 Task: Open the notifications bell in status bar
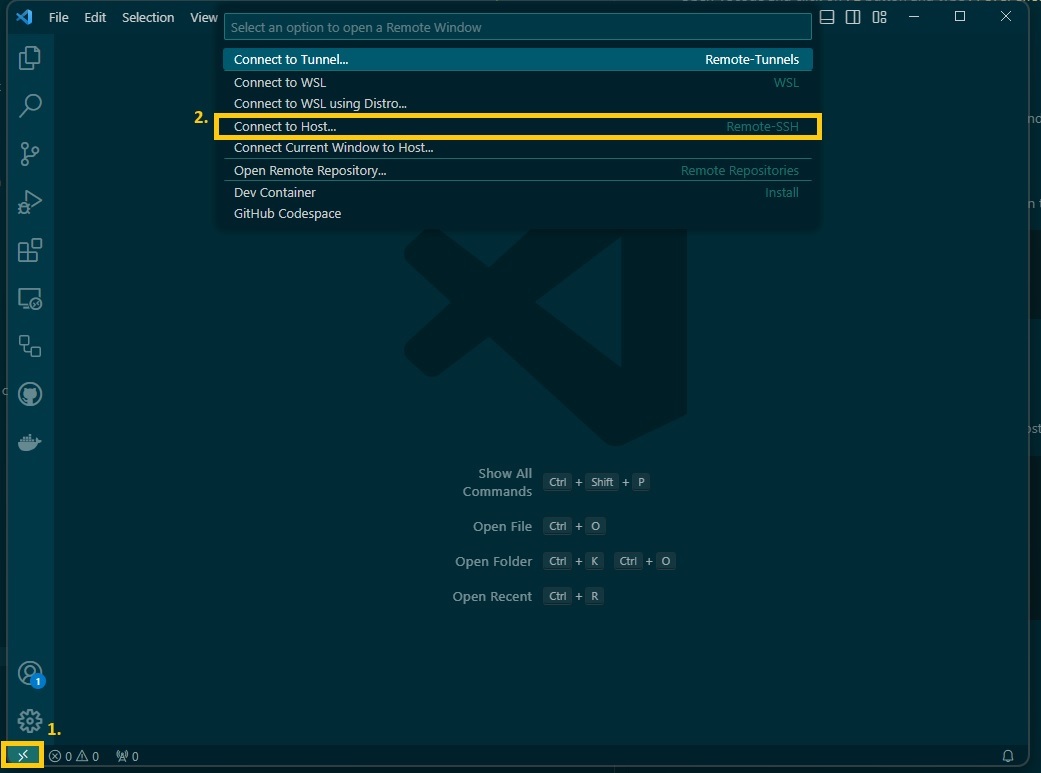pyautogui.click(x=1008, y=756)
